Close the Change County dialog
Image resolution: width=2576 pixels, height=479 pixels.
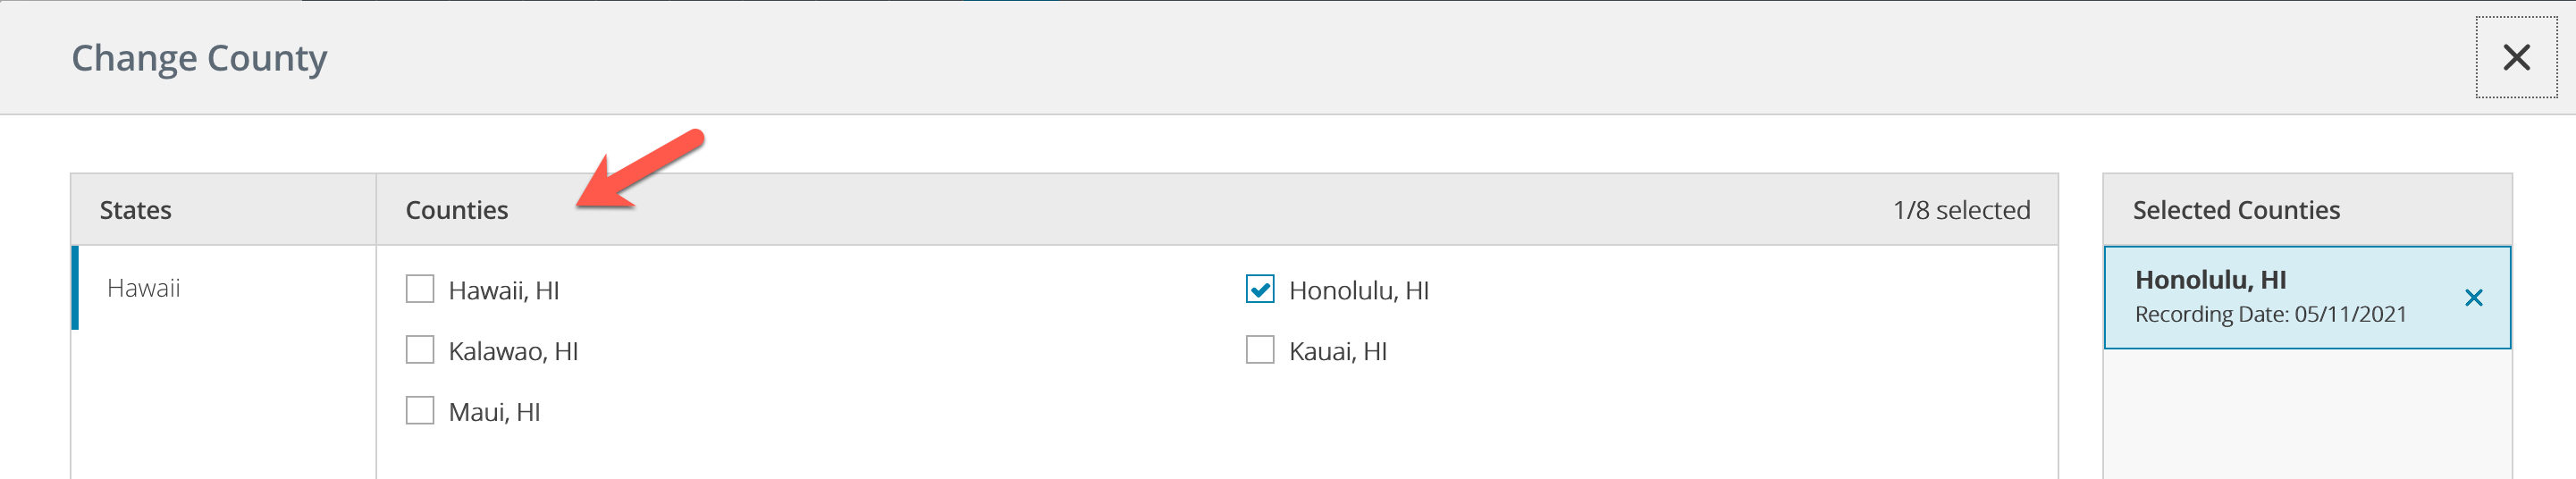pyautogui.click(x=2515, y=57)
